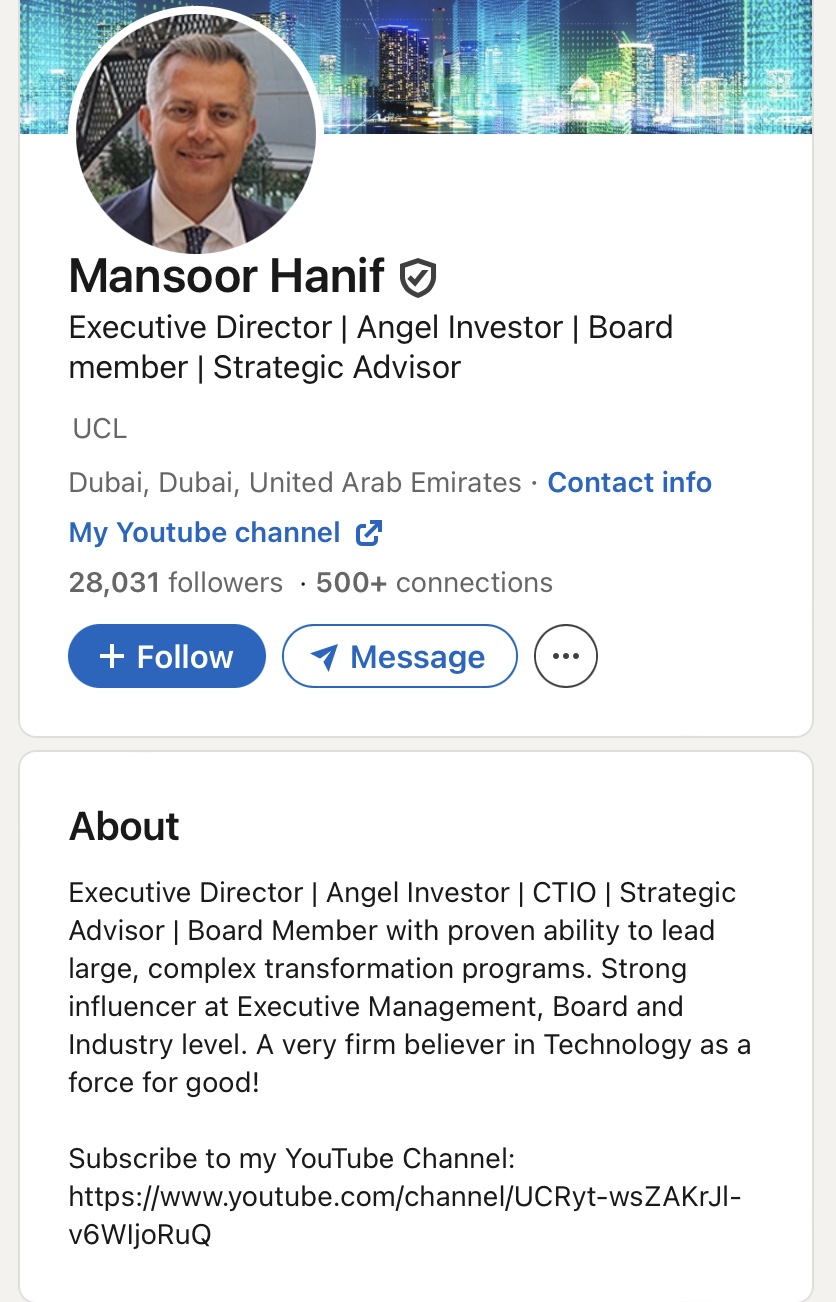Click the 500+ connections text
The width and height of the screenshot is (836, 1302).
coord(434,582)
